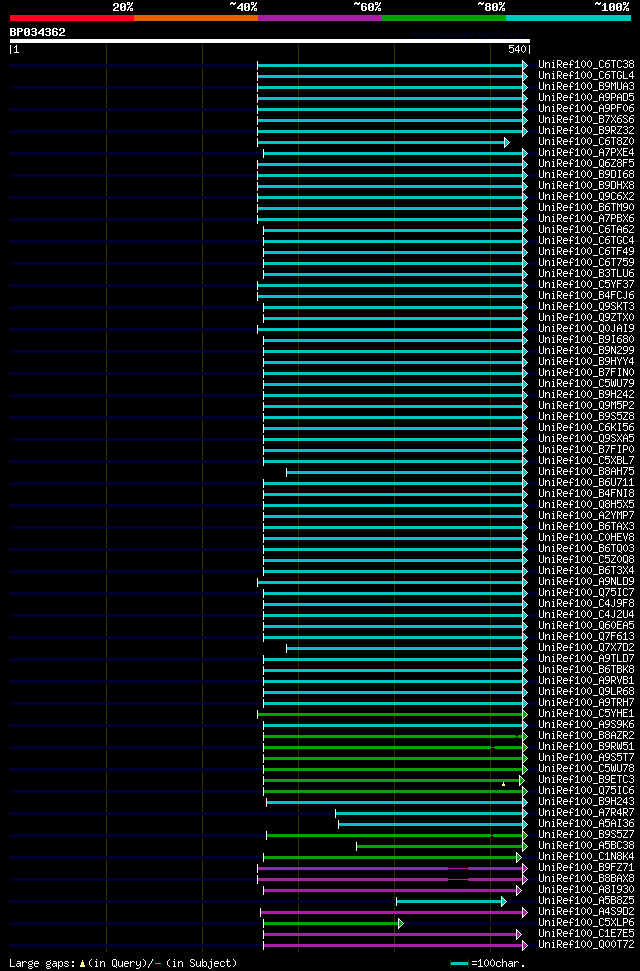Select hit label UniRef100_C6KI56
The height and width of the screenshot is (971, 640).
click(x=586, y=429)
